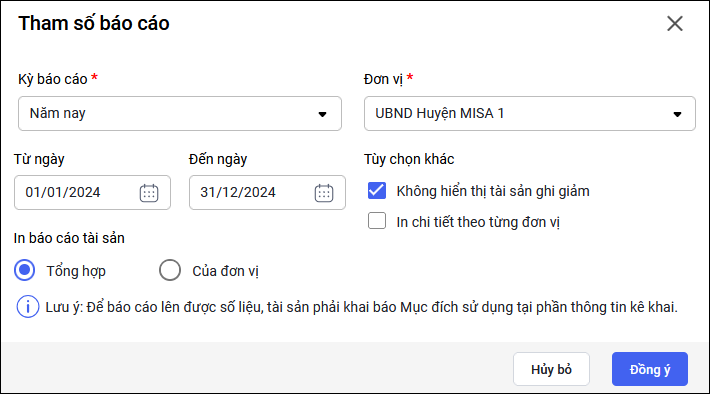Image resolution: width=710 pixels, height=394 pixels.
Task: Open the Đến ngày calendar picker icon
Action: [x=324, y=193]
